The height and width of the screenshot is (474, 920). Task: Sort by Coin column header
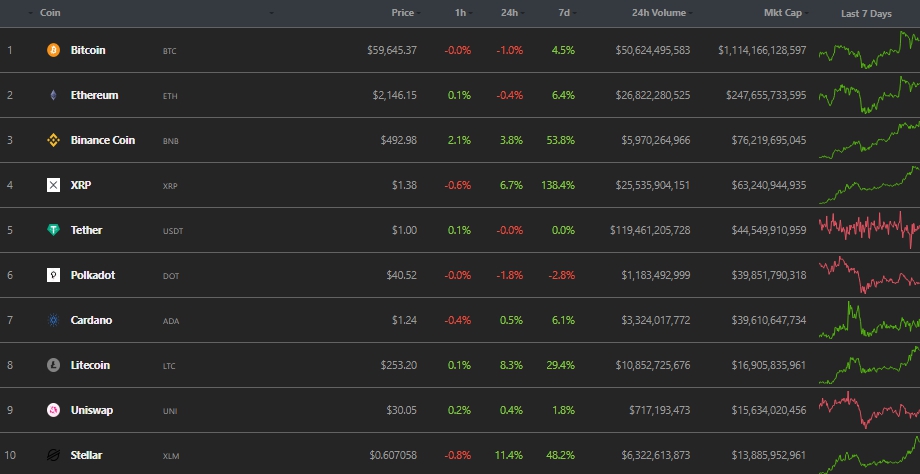click(x=49, y=13)
